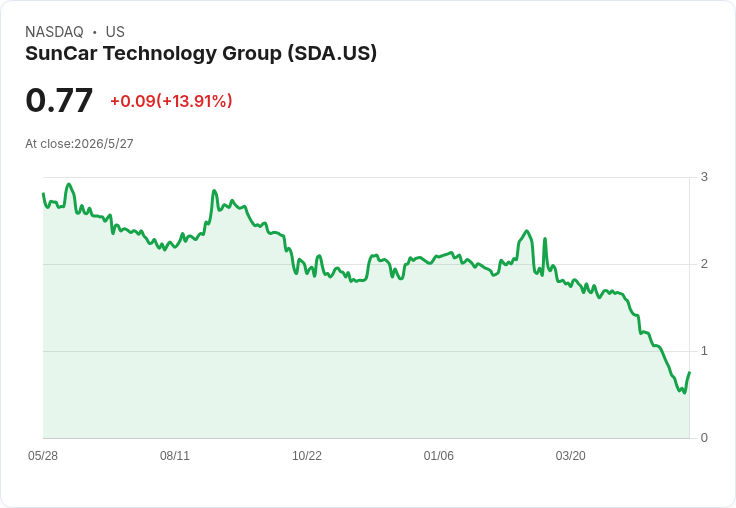This screenshot has width=736, height=508.
Task: Click the price spike peak before 03/20
Action: [x=527, y=231]
